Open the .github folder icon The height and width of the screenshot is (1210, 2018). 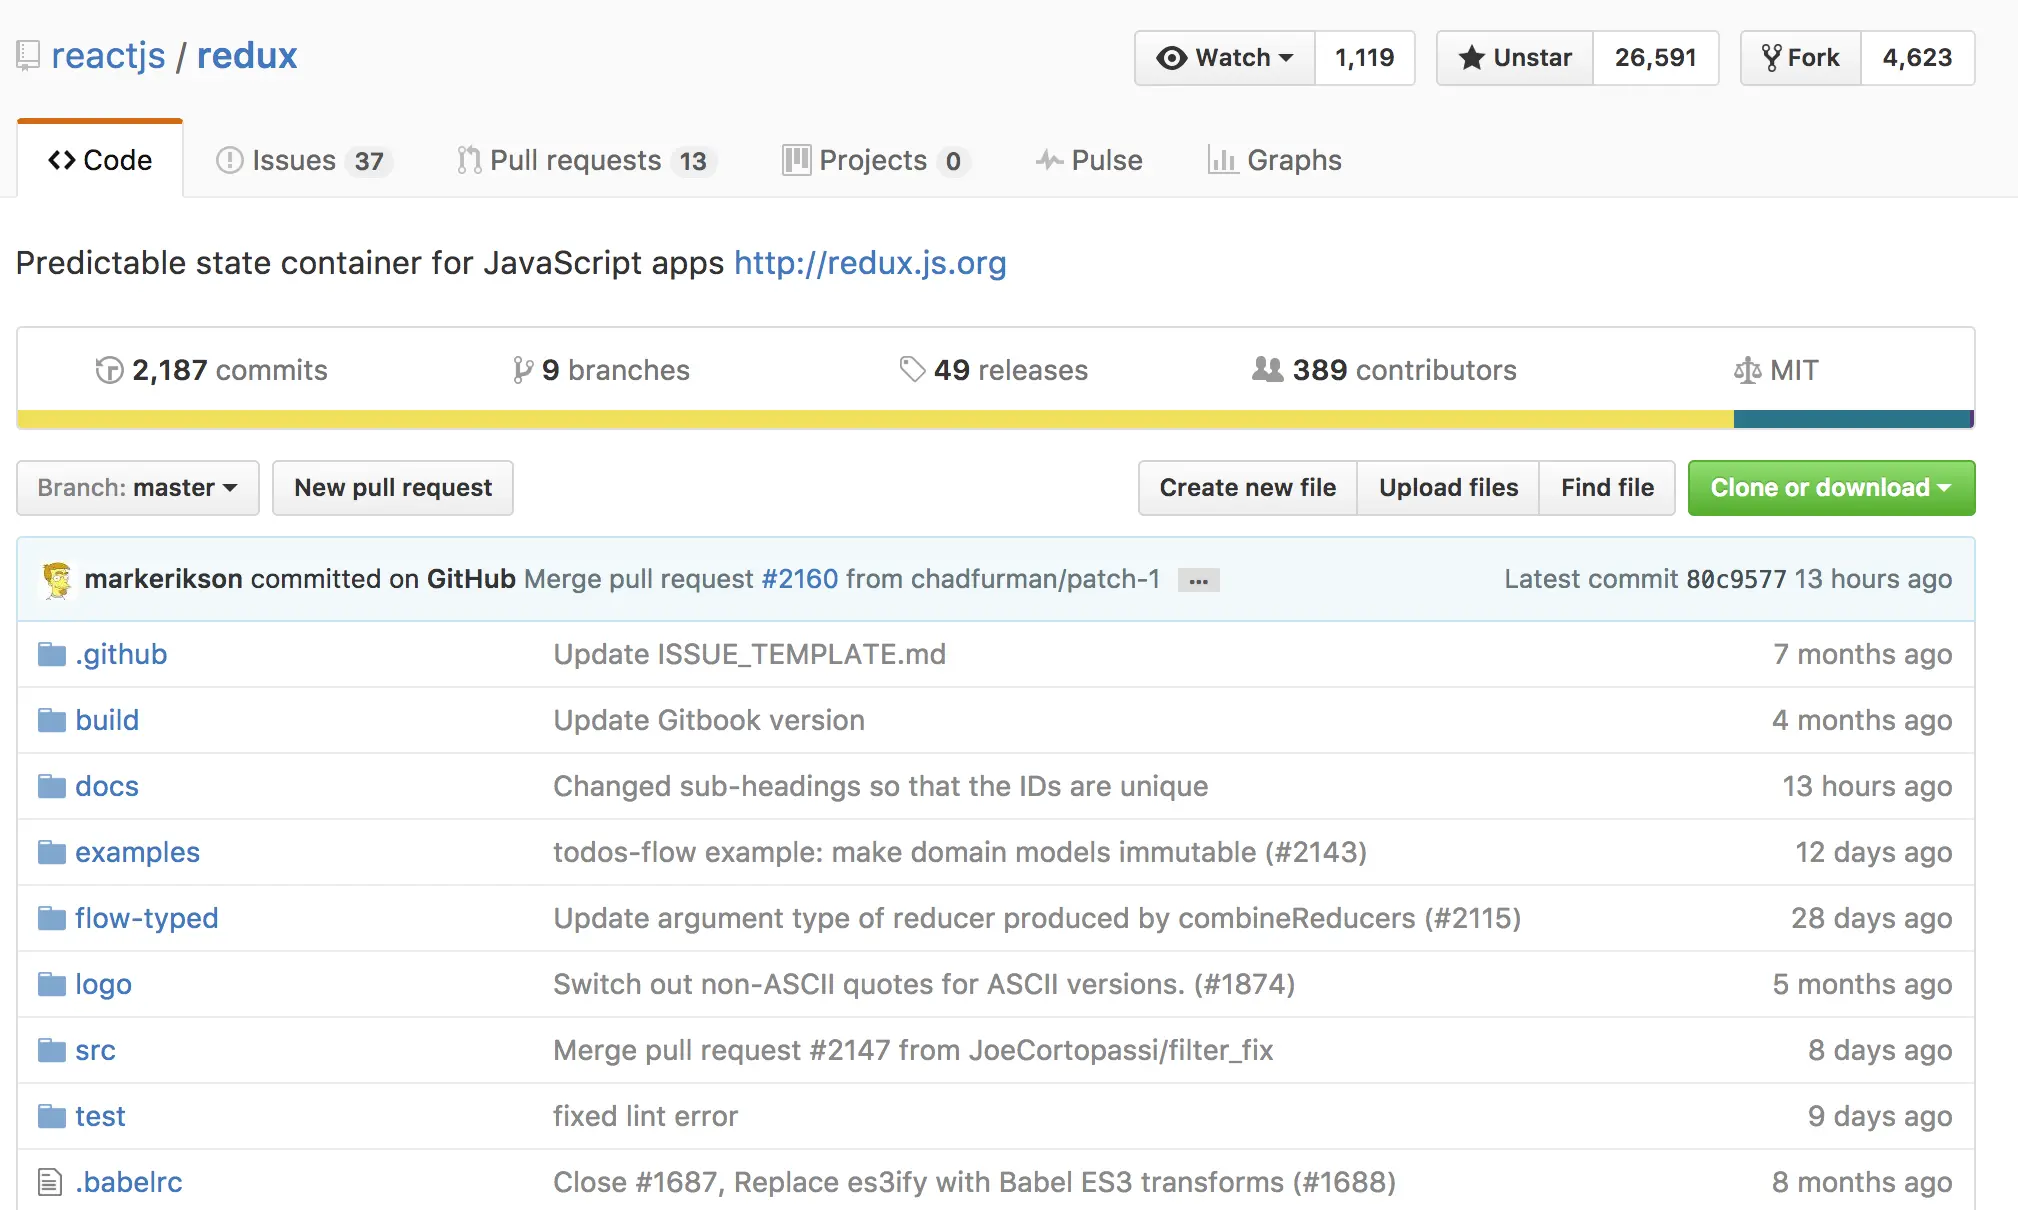pos(51,655)
